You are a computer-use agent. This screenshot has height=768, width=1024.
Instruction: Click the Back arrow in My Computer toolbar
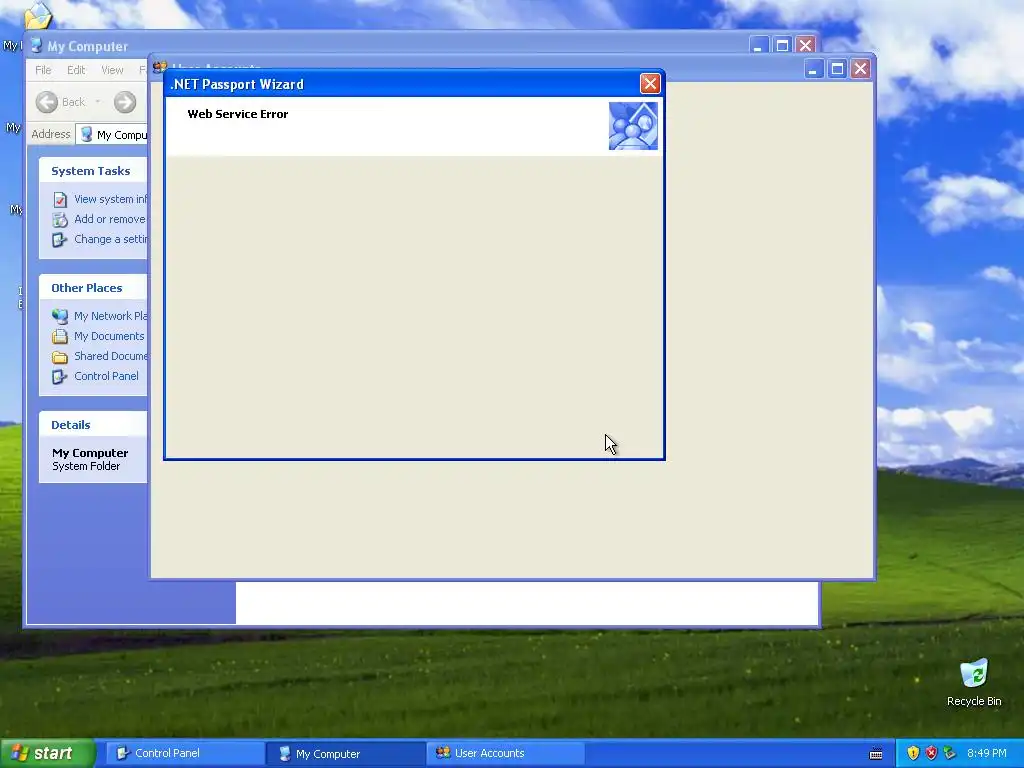click(x=46, y=102)
